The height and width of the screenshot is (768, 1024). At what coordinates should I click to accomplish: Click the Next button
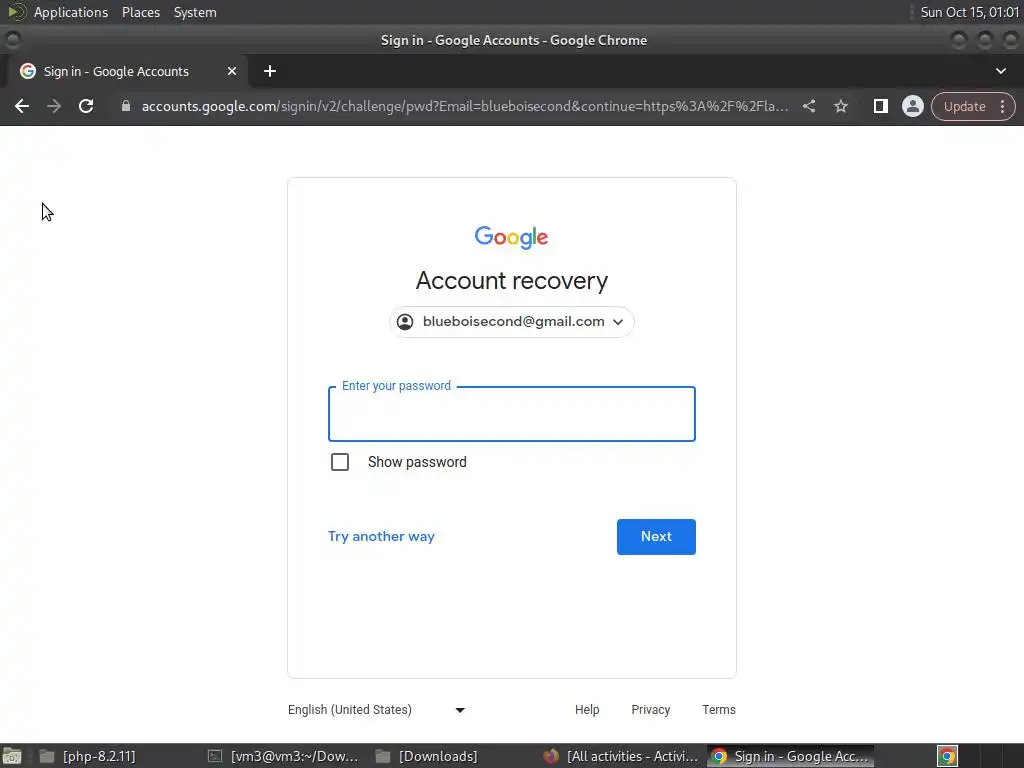[656, 537]
